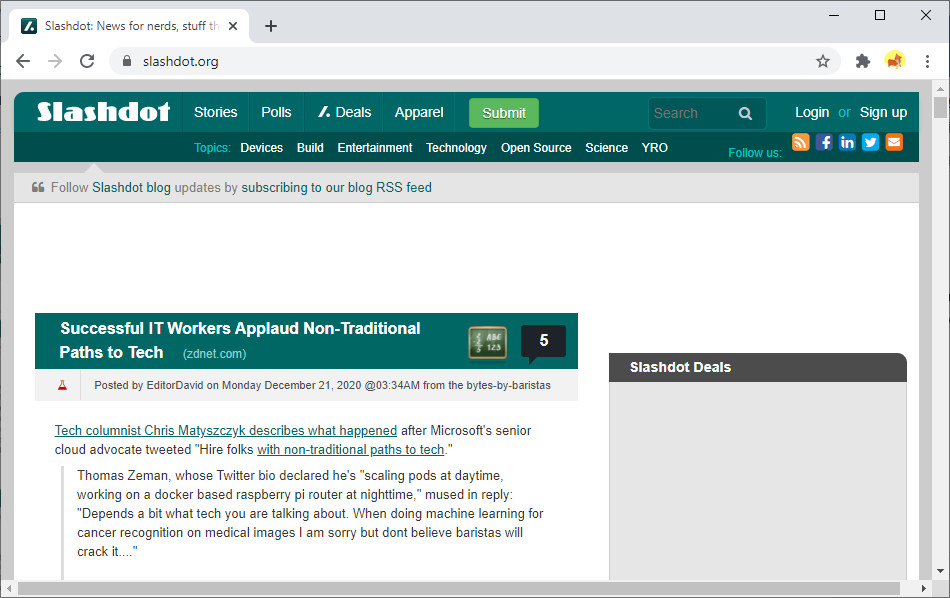Click the search magnifier icon

coord(745,113)
